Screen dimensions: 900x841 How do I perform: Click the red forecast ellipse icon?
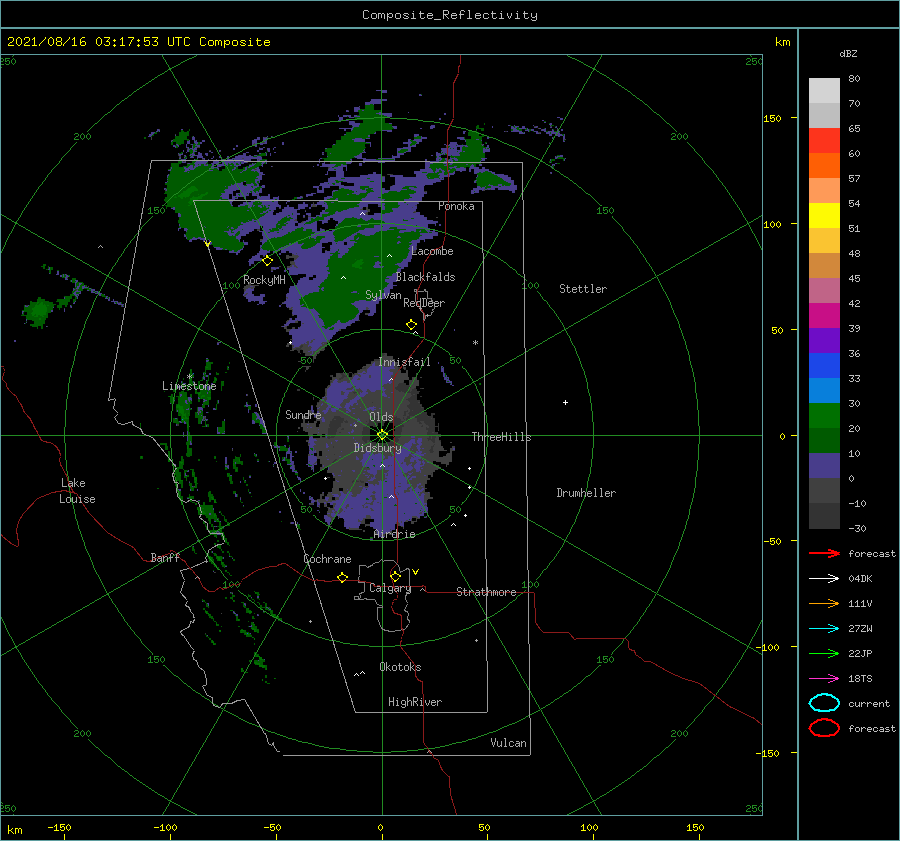pos(824,728)
